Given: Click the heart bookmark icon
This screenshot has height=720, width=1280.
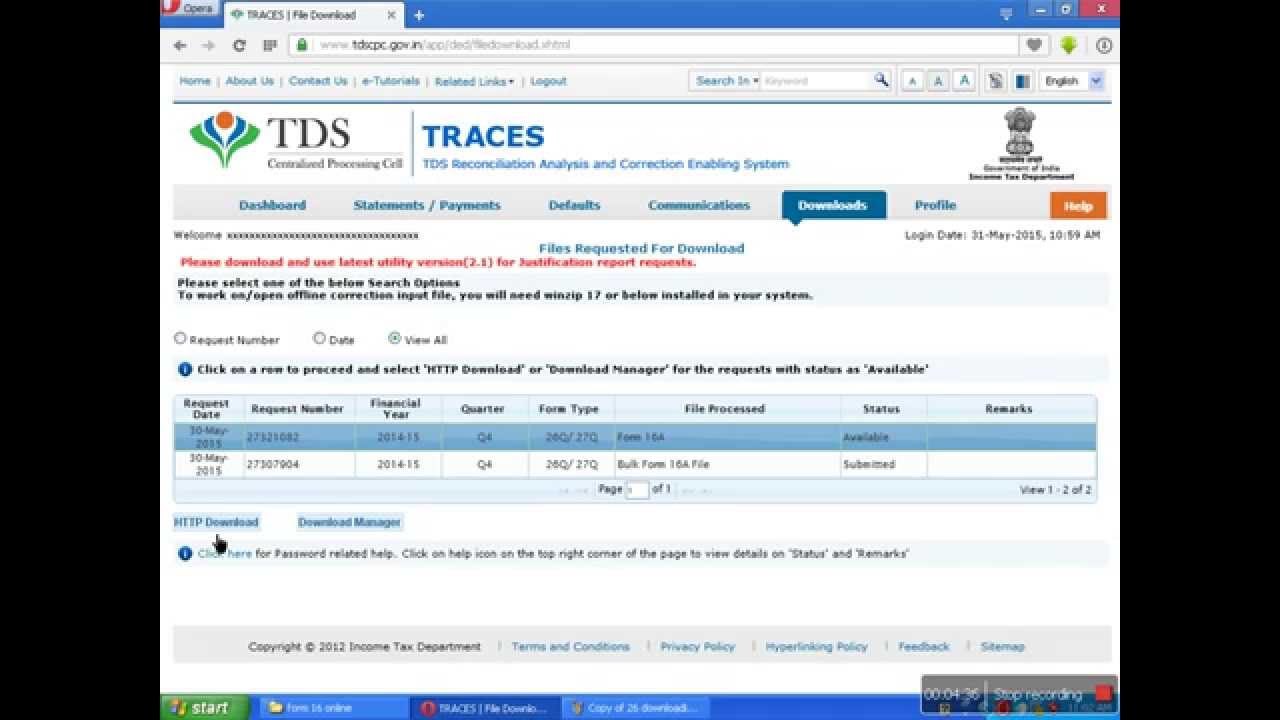Looking at the screenshot, I should pos(1034,45).
